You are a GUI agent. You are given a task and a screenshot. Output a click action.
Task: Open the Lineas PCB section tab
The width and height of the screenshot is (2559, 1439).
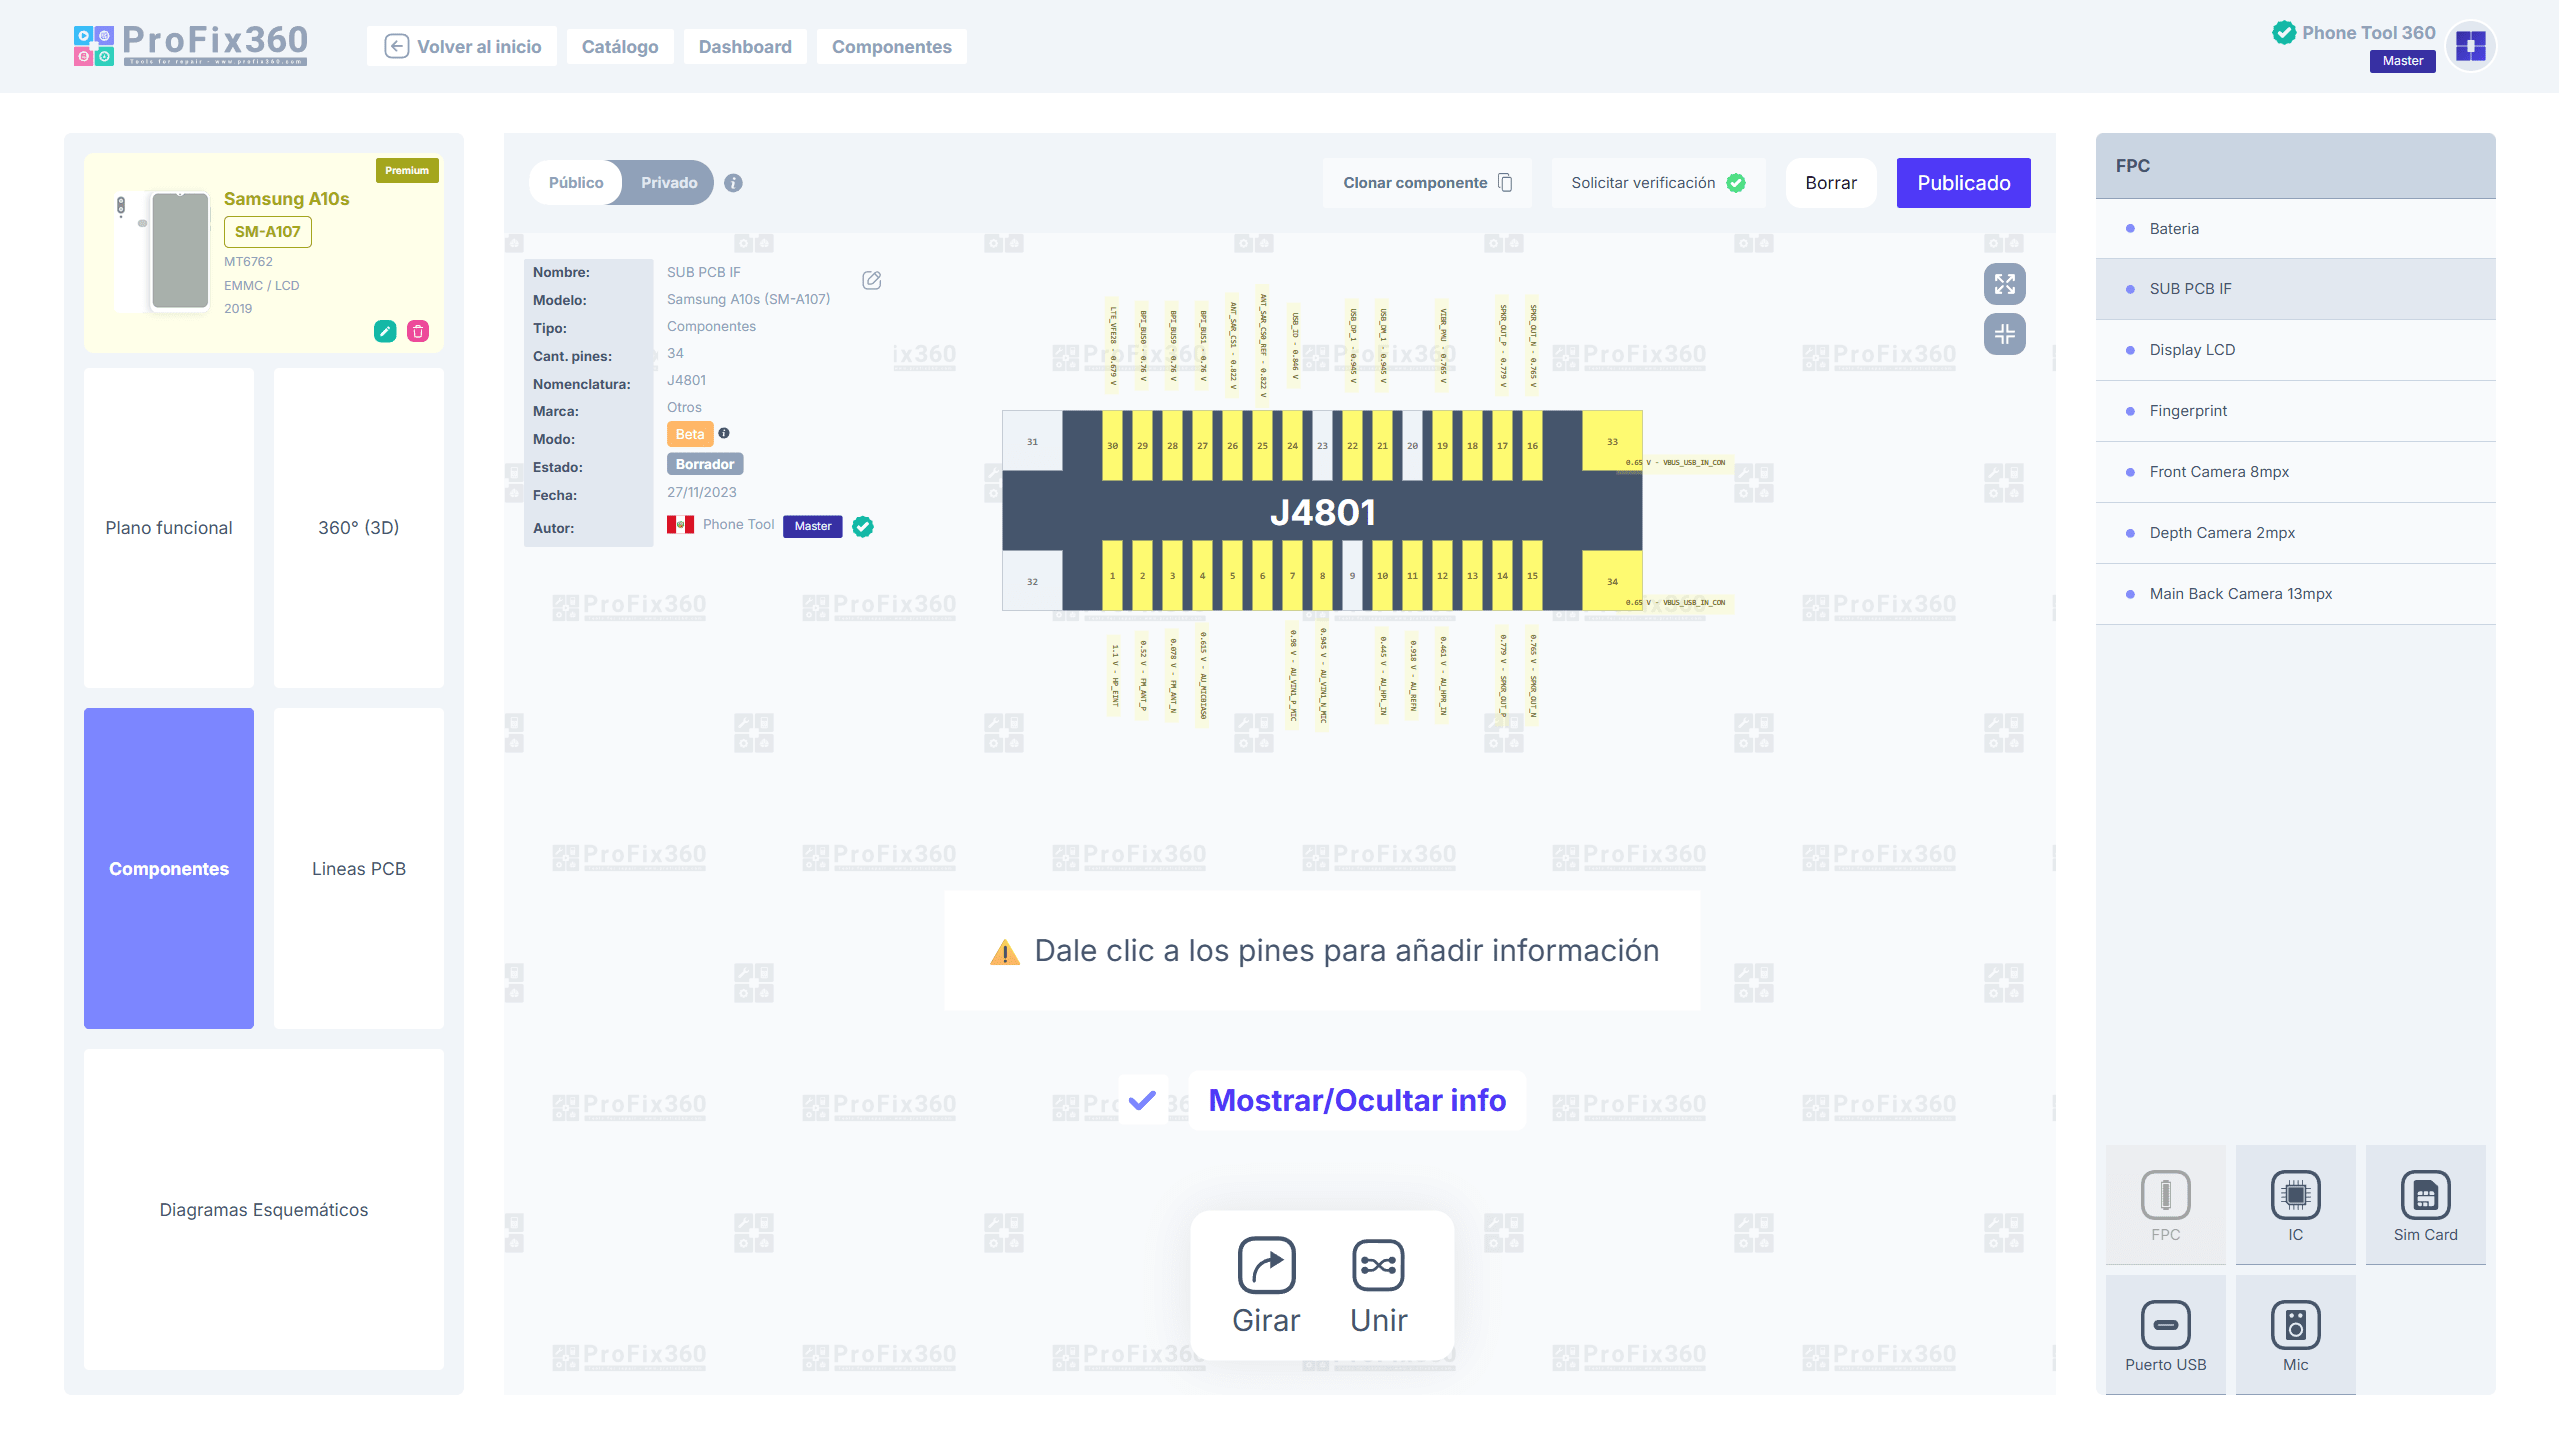point(358,868)
